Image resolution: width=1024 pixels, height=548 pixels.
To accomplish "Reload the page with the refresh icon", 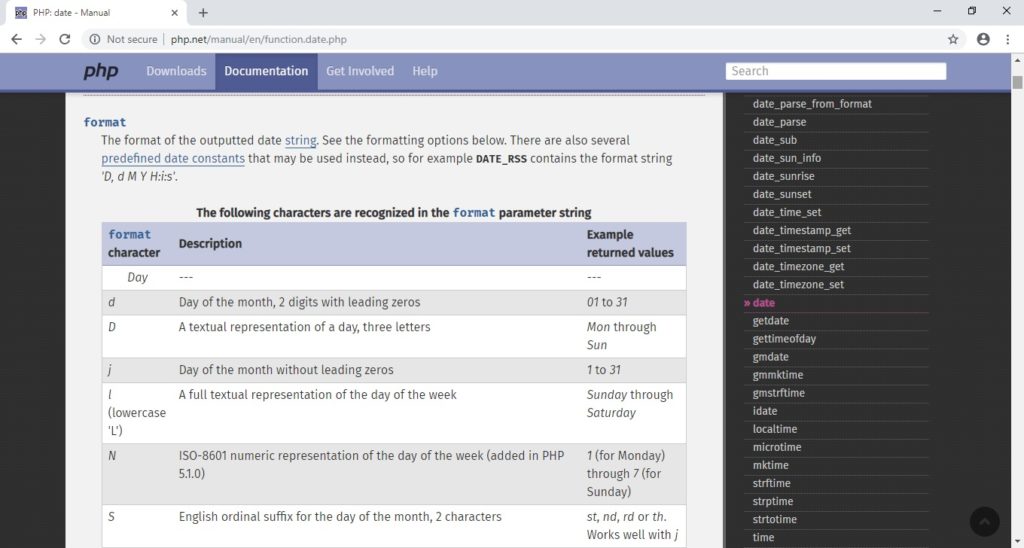I will click(65, 39).
